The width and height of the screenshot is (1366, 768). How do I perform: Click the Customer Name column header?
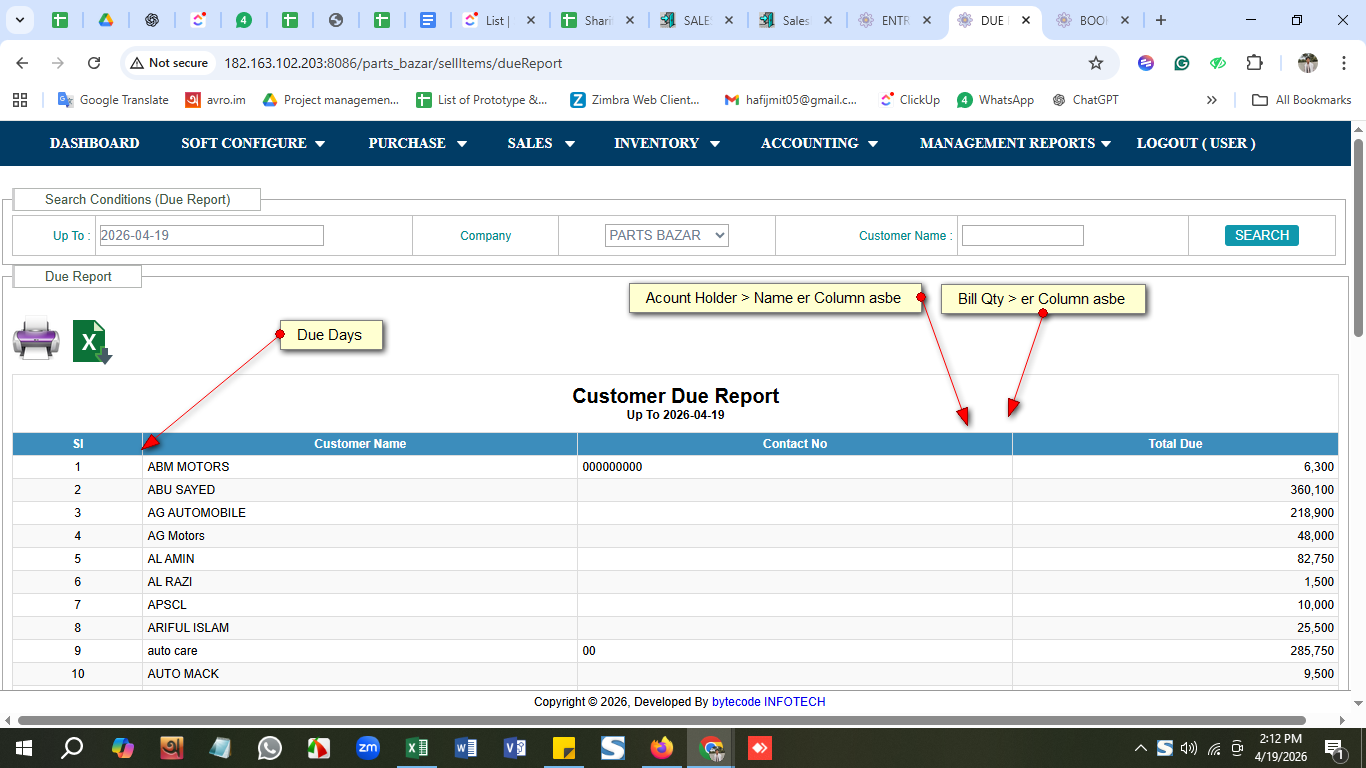pos(360,444)
